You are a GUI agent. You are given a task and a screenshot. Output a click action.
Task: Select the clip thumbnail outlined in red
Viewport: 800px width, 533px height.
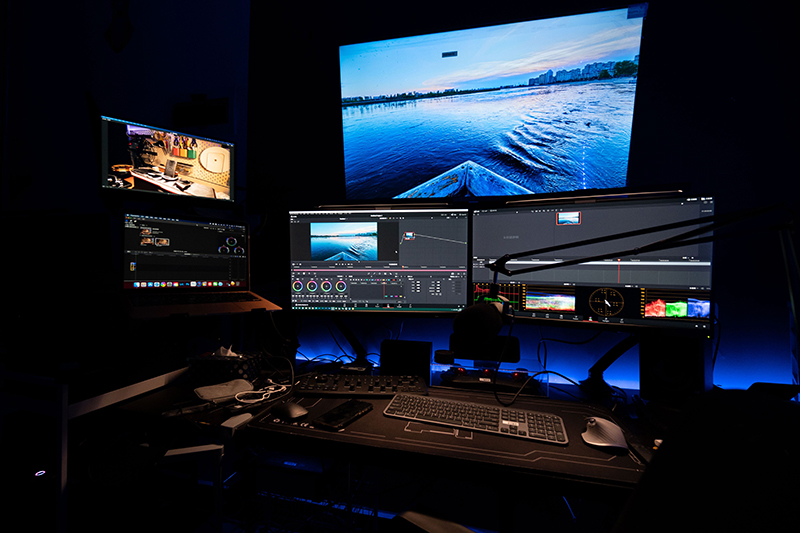point(568,217)
